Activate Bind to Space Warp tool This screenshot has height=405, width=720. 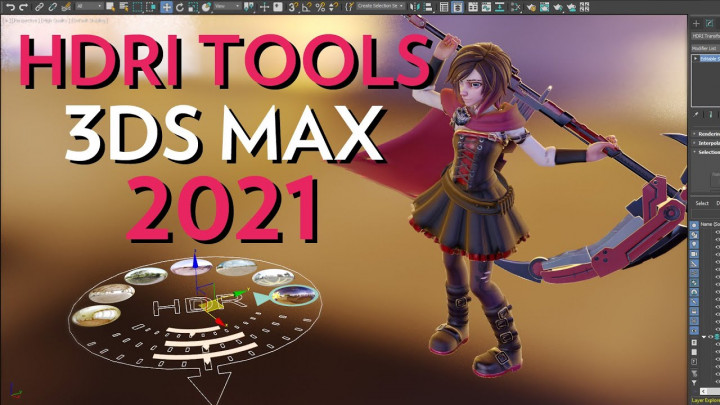coord(66,7)
